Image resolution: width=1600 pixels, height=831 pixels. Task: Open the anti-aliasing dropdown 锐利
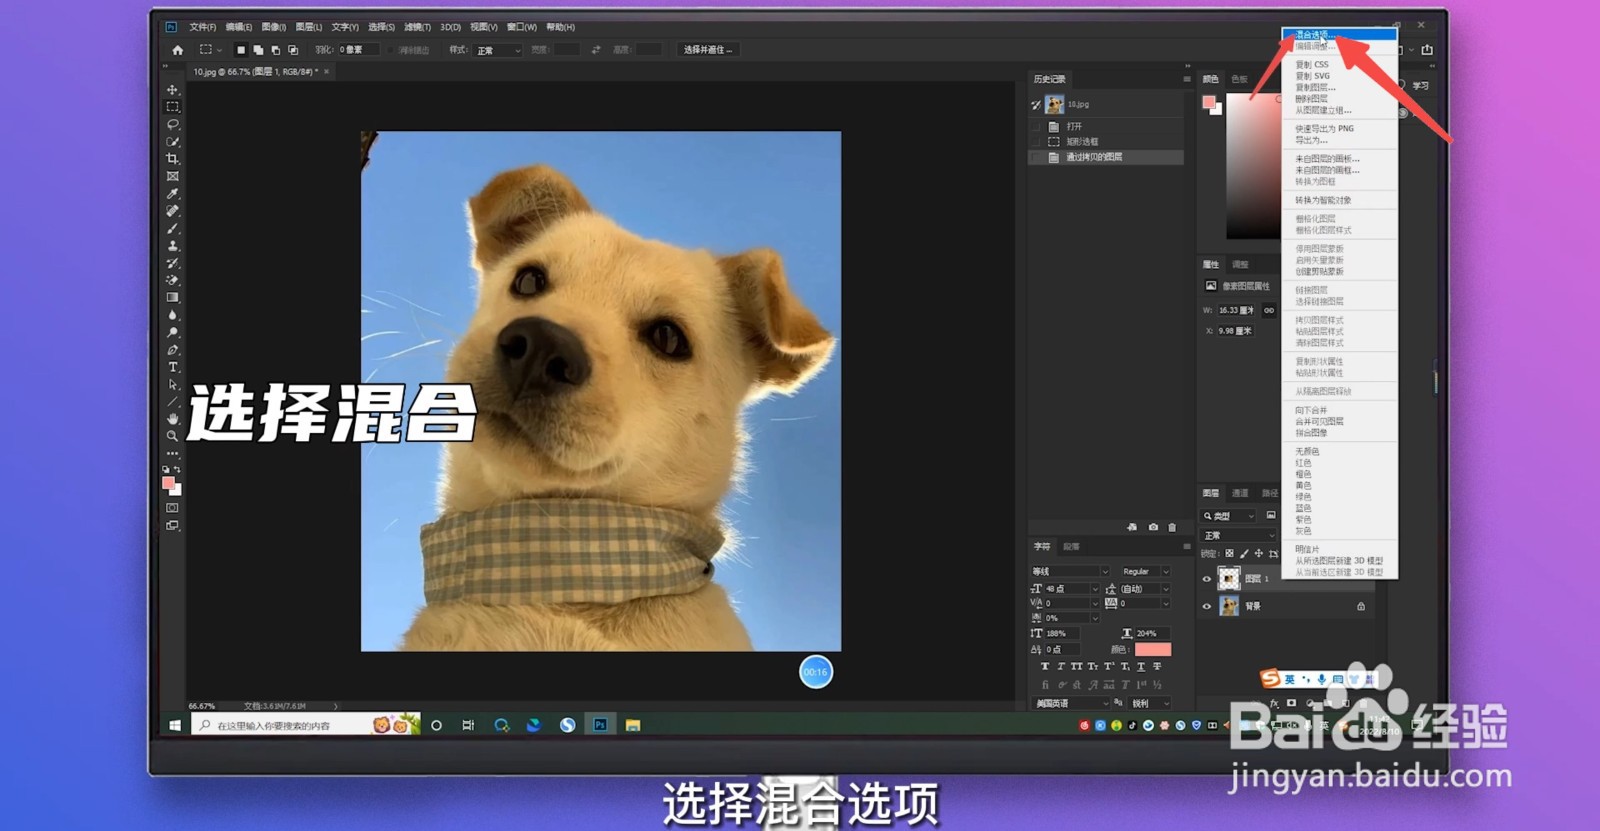[x=1150, y=704]
